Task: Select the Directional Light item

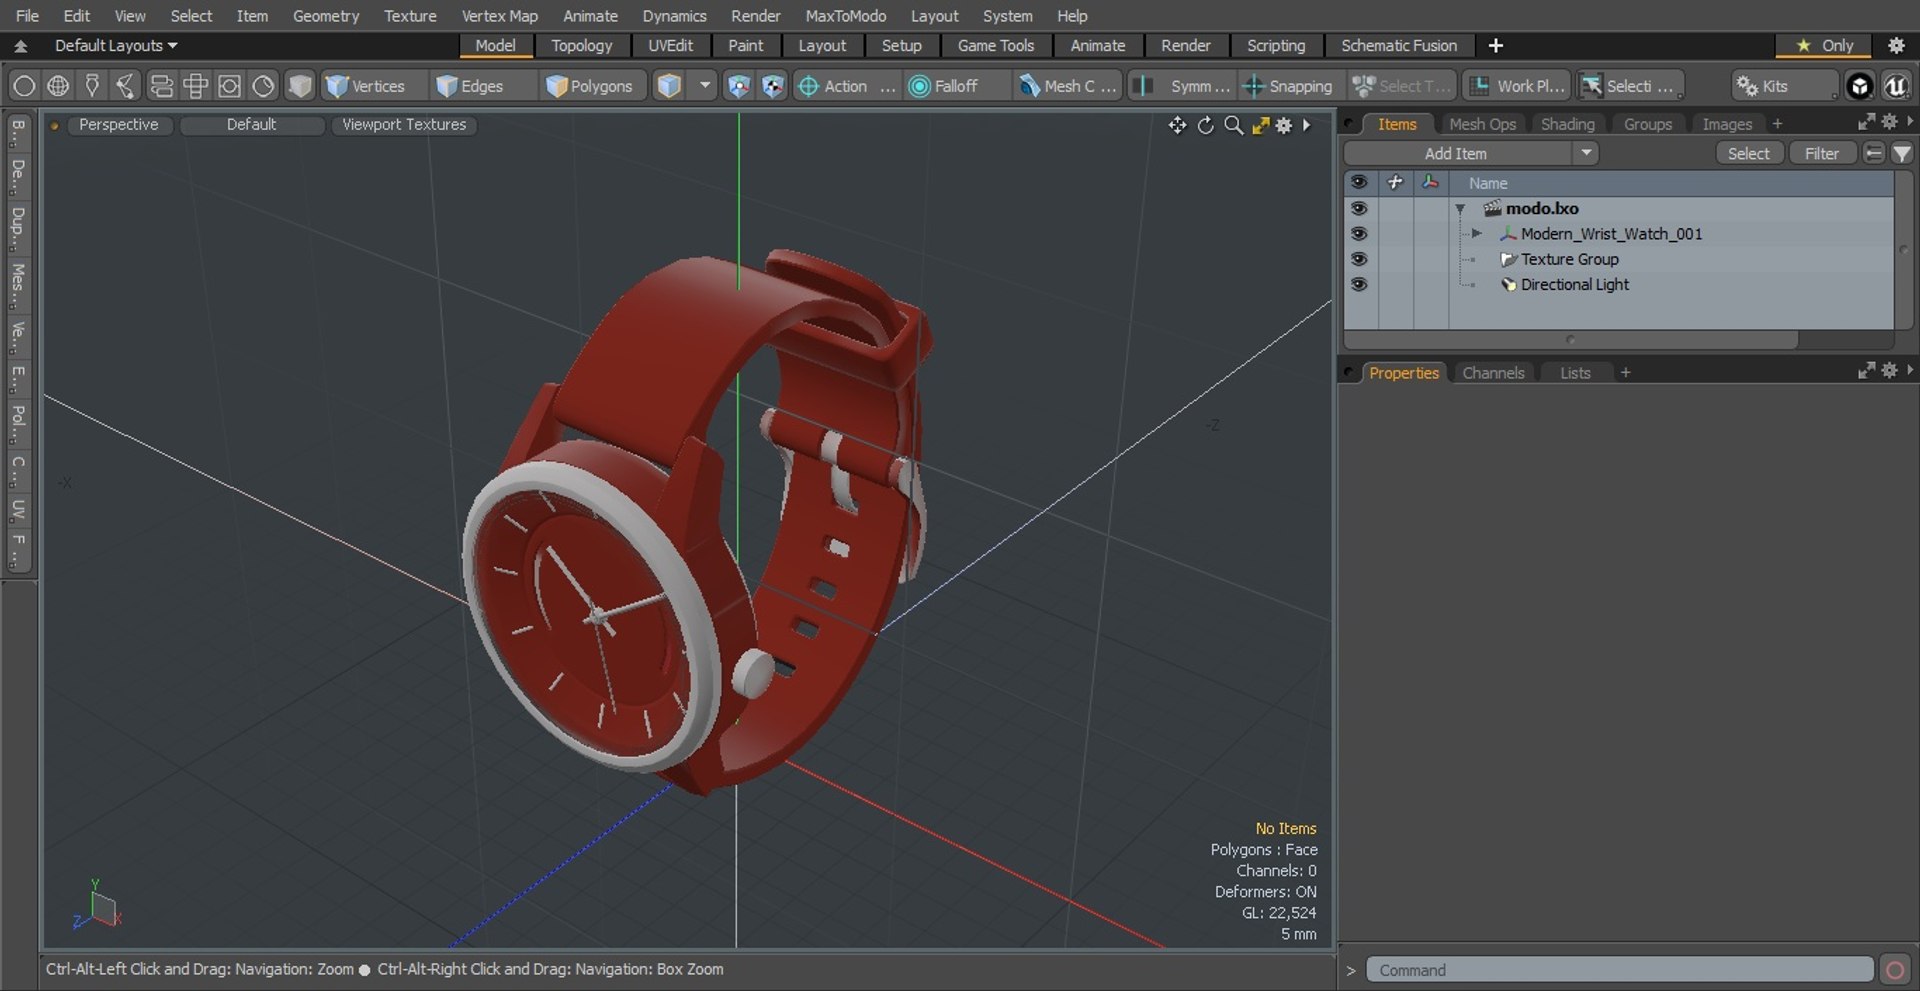Action: click(x=1575, y=284)
